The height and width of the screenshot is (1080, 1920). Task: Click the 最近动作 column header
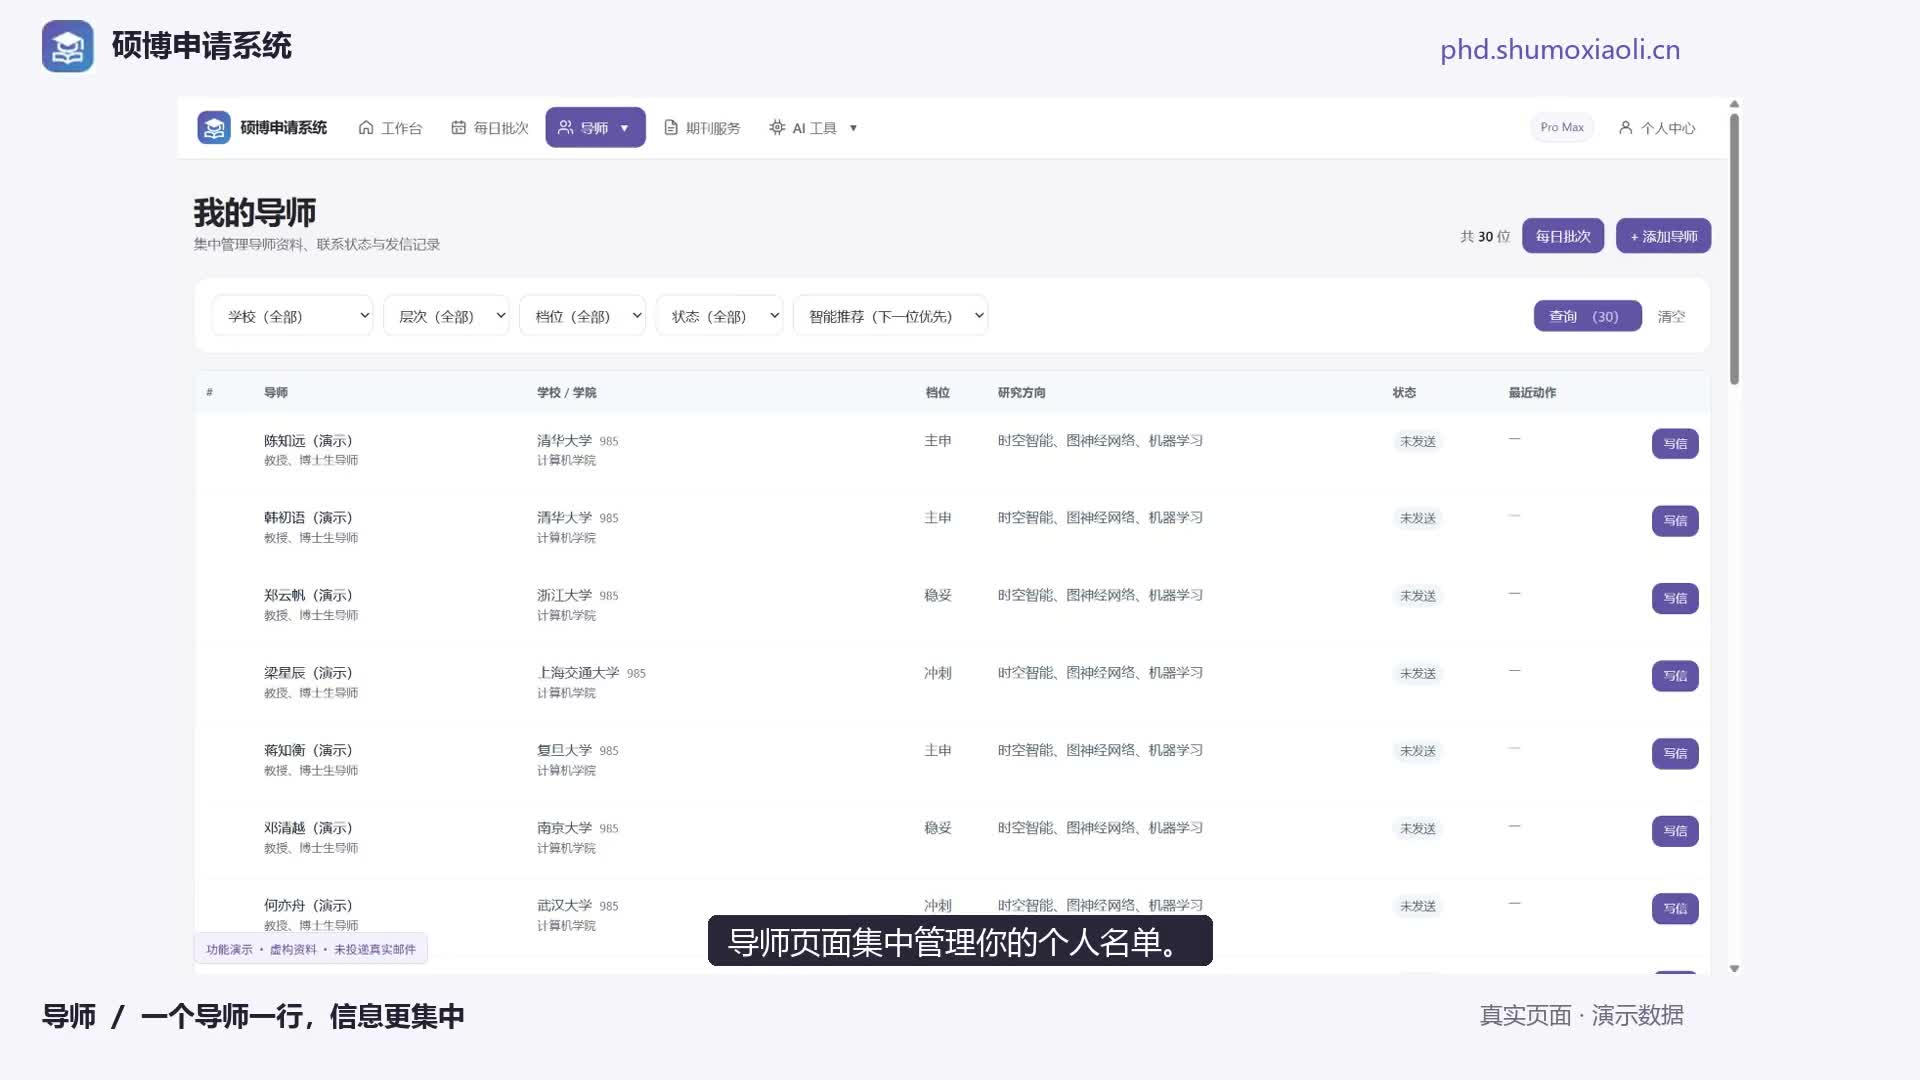1532,392
